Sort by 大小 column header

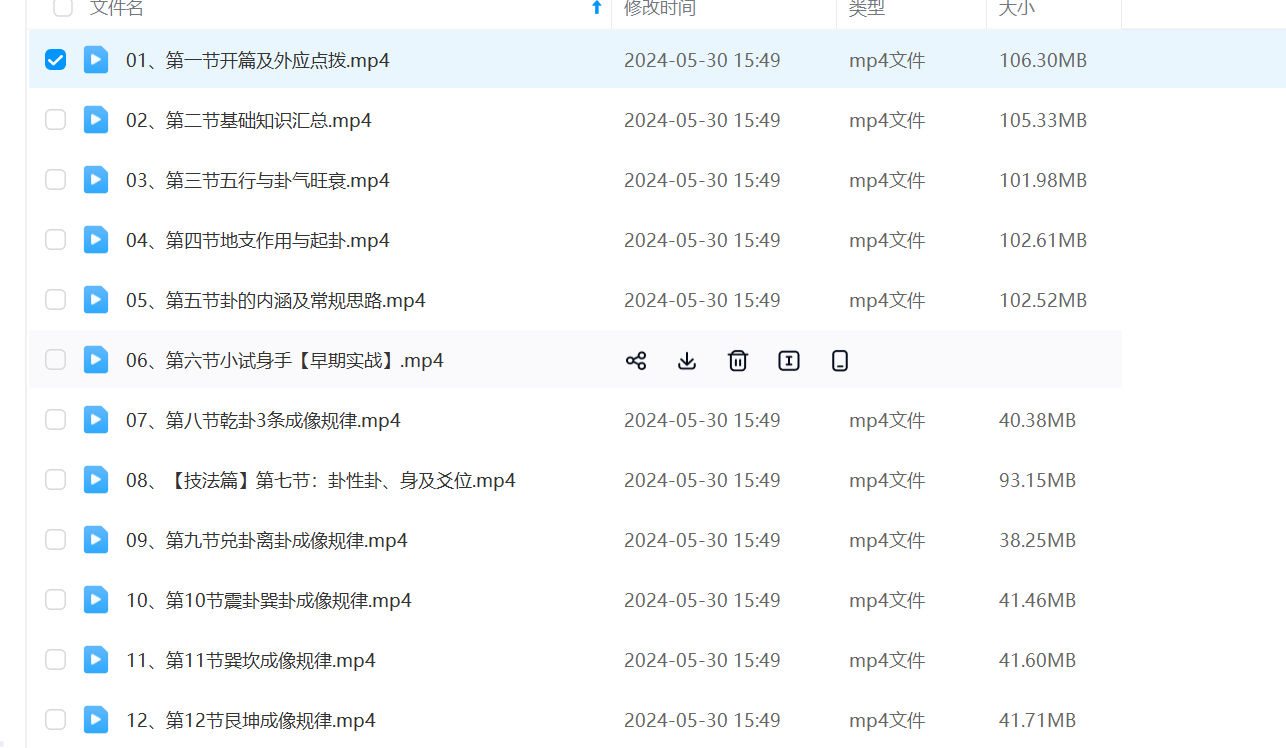1017,8
